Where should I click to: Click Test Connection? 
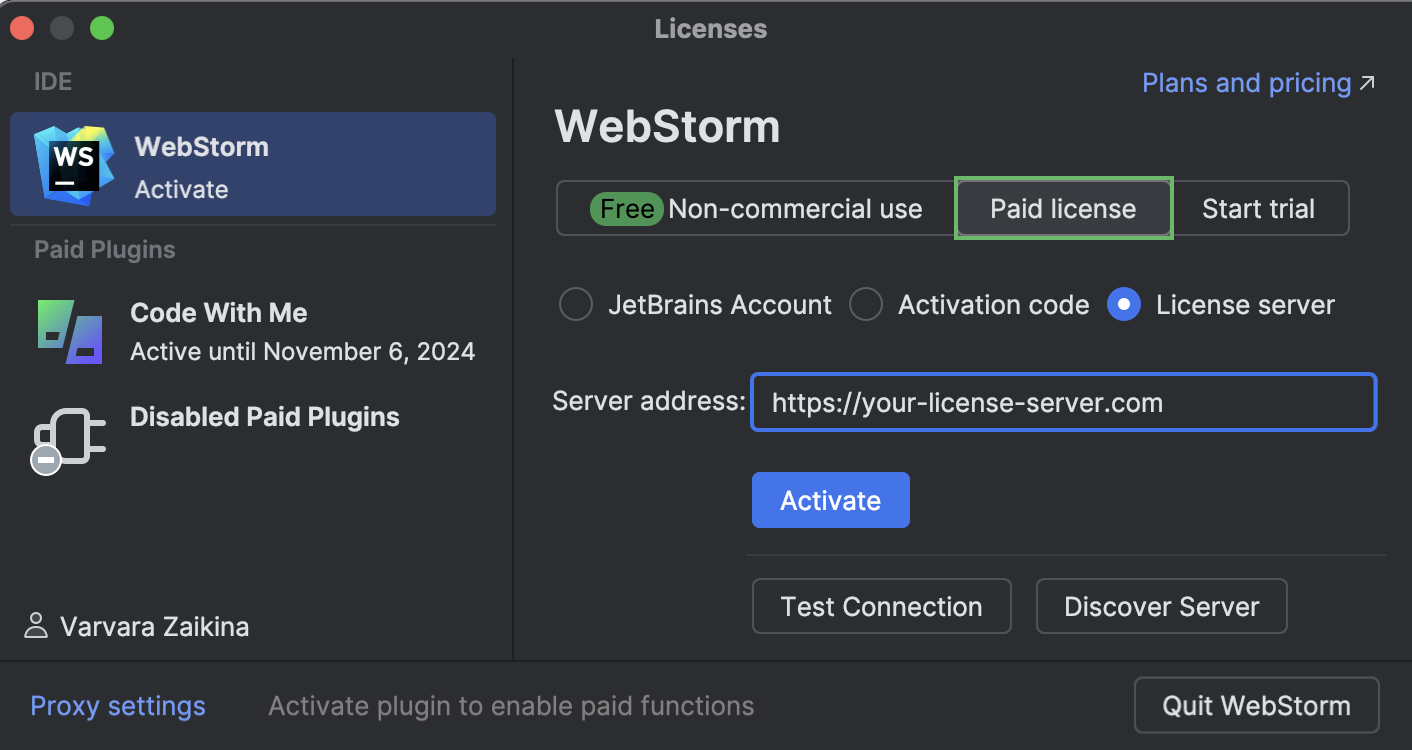[x=881, y=606]
